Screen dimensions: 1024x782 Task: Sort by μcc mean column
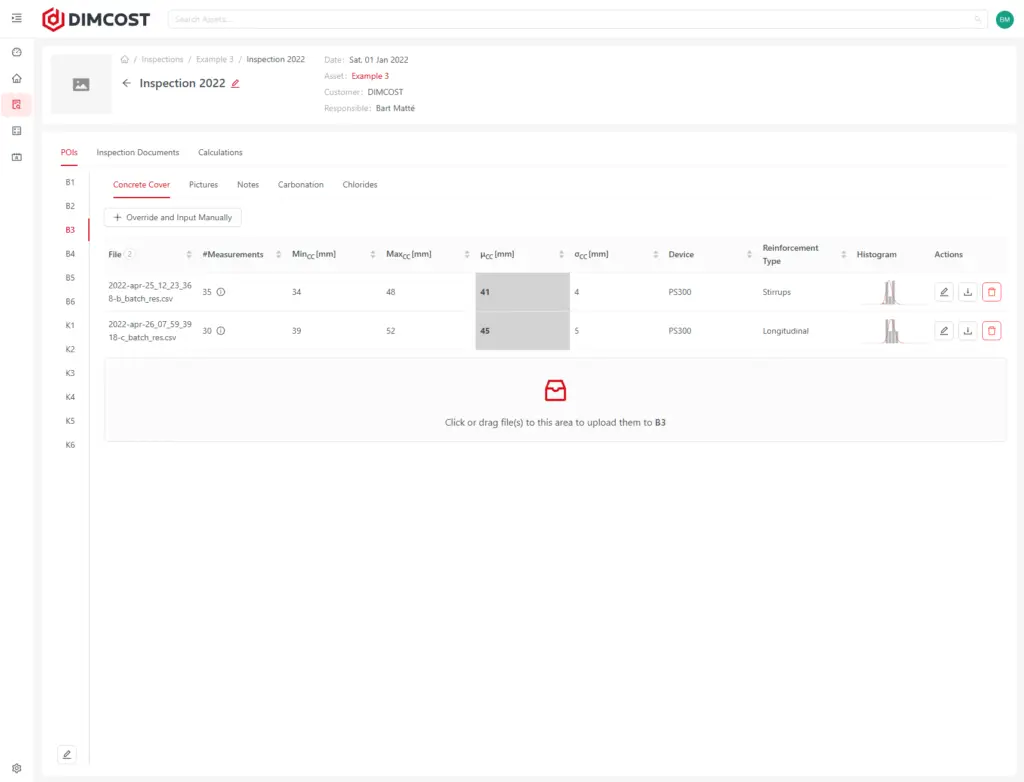click(x=561, y=254)
